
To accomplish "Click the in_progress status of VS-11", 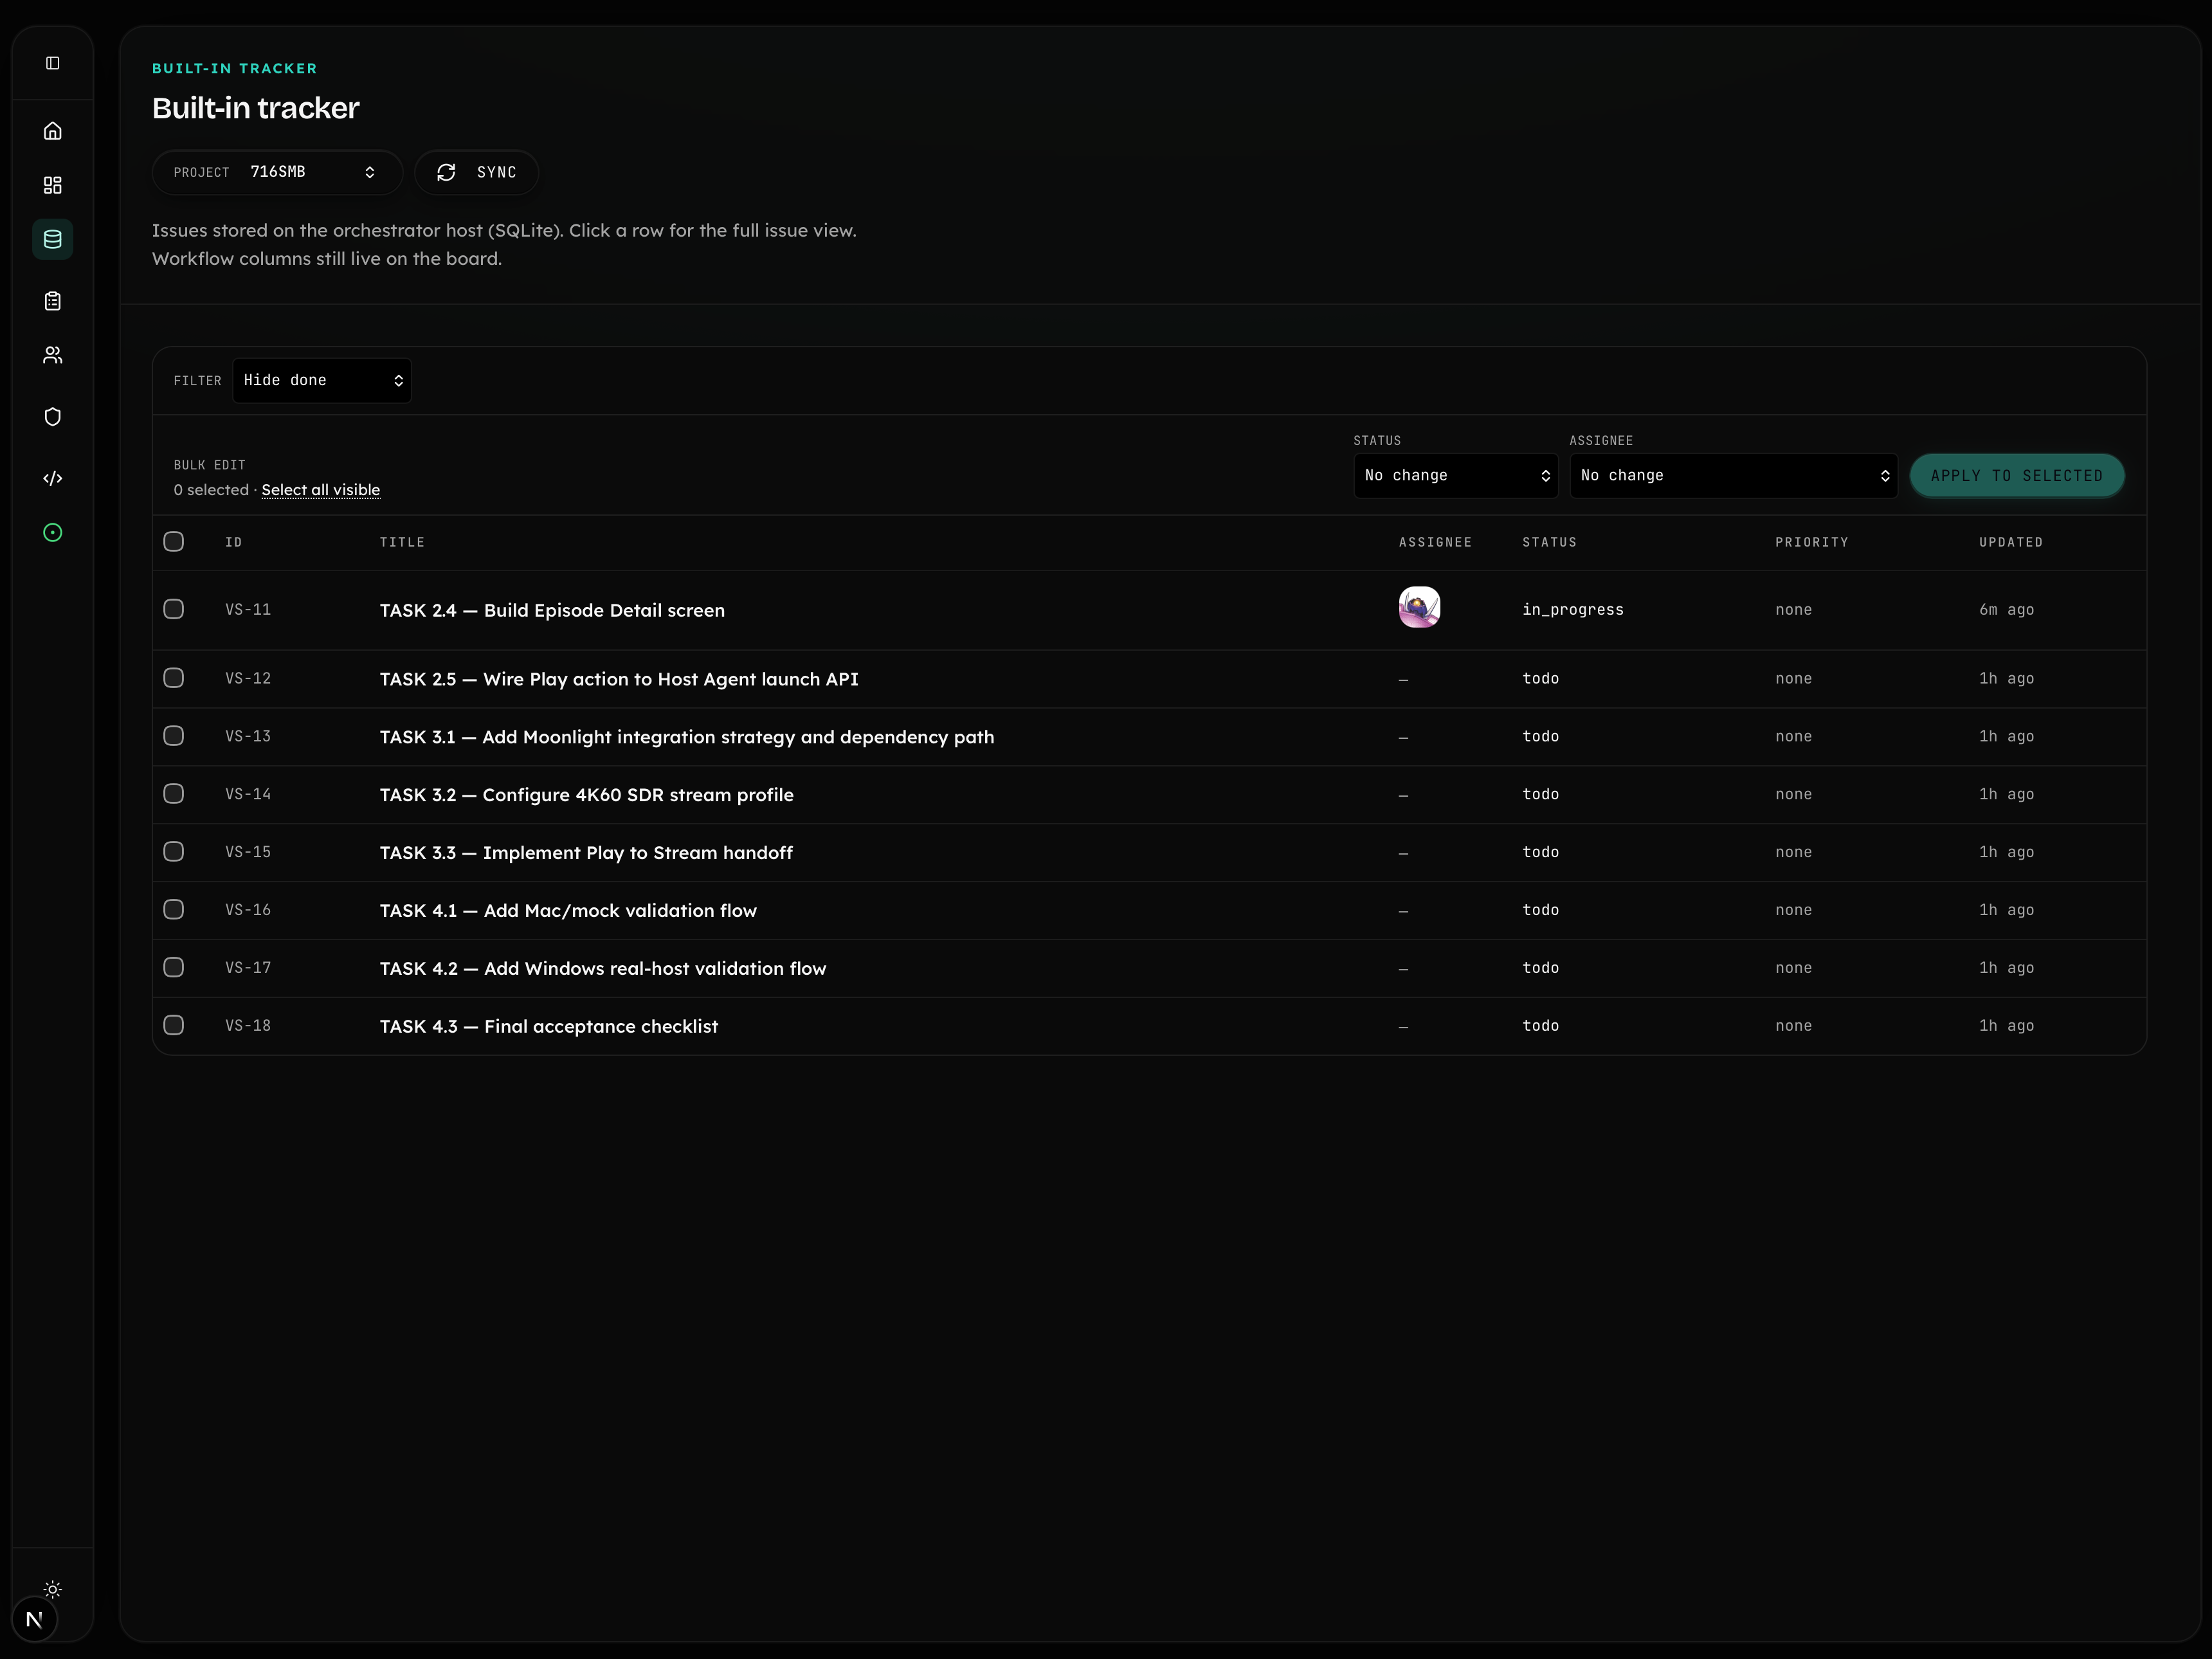I will (1573, 610).
